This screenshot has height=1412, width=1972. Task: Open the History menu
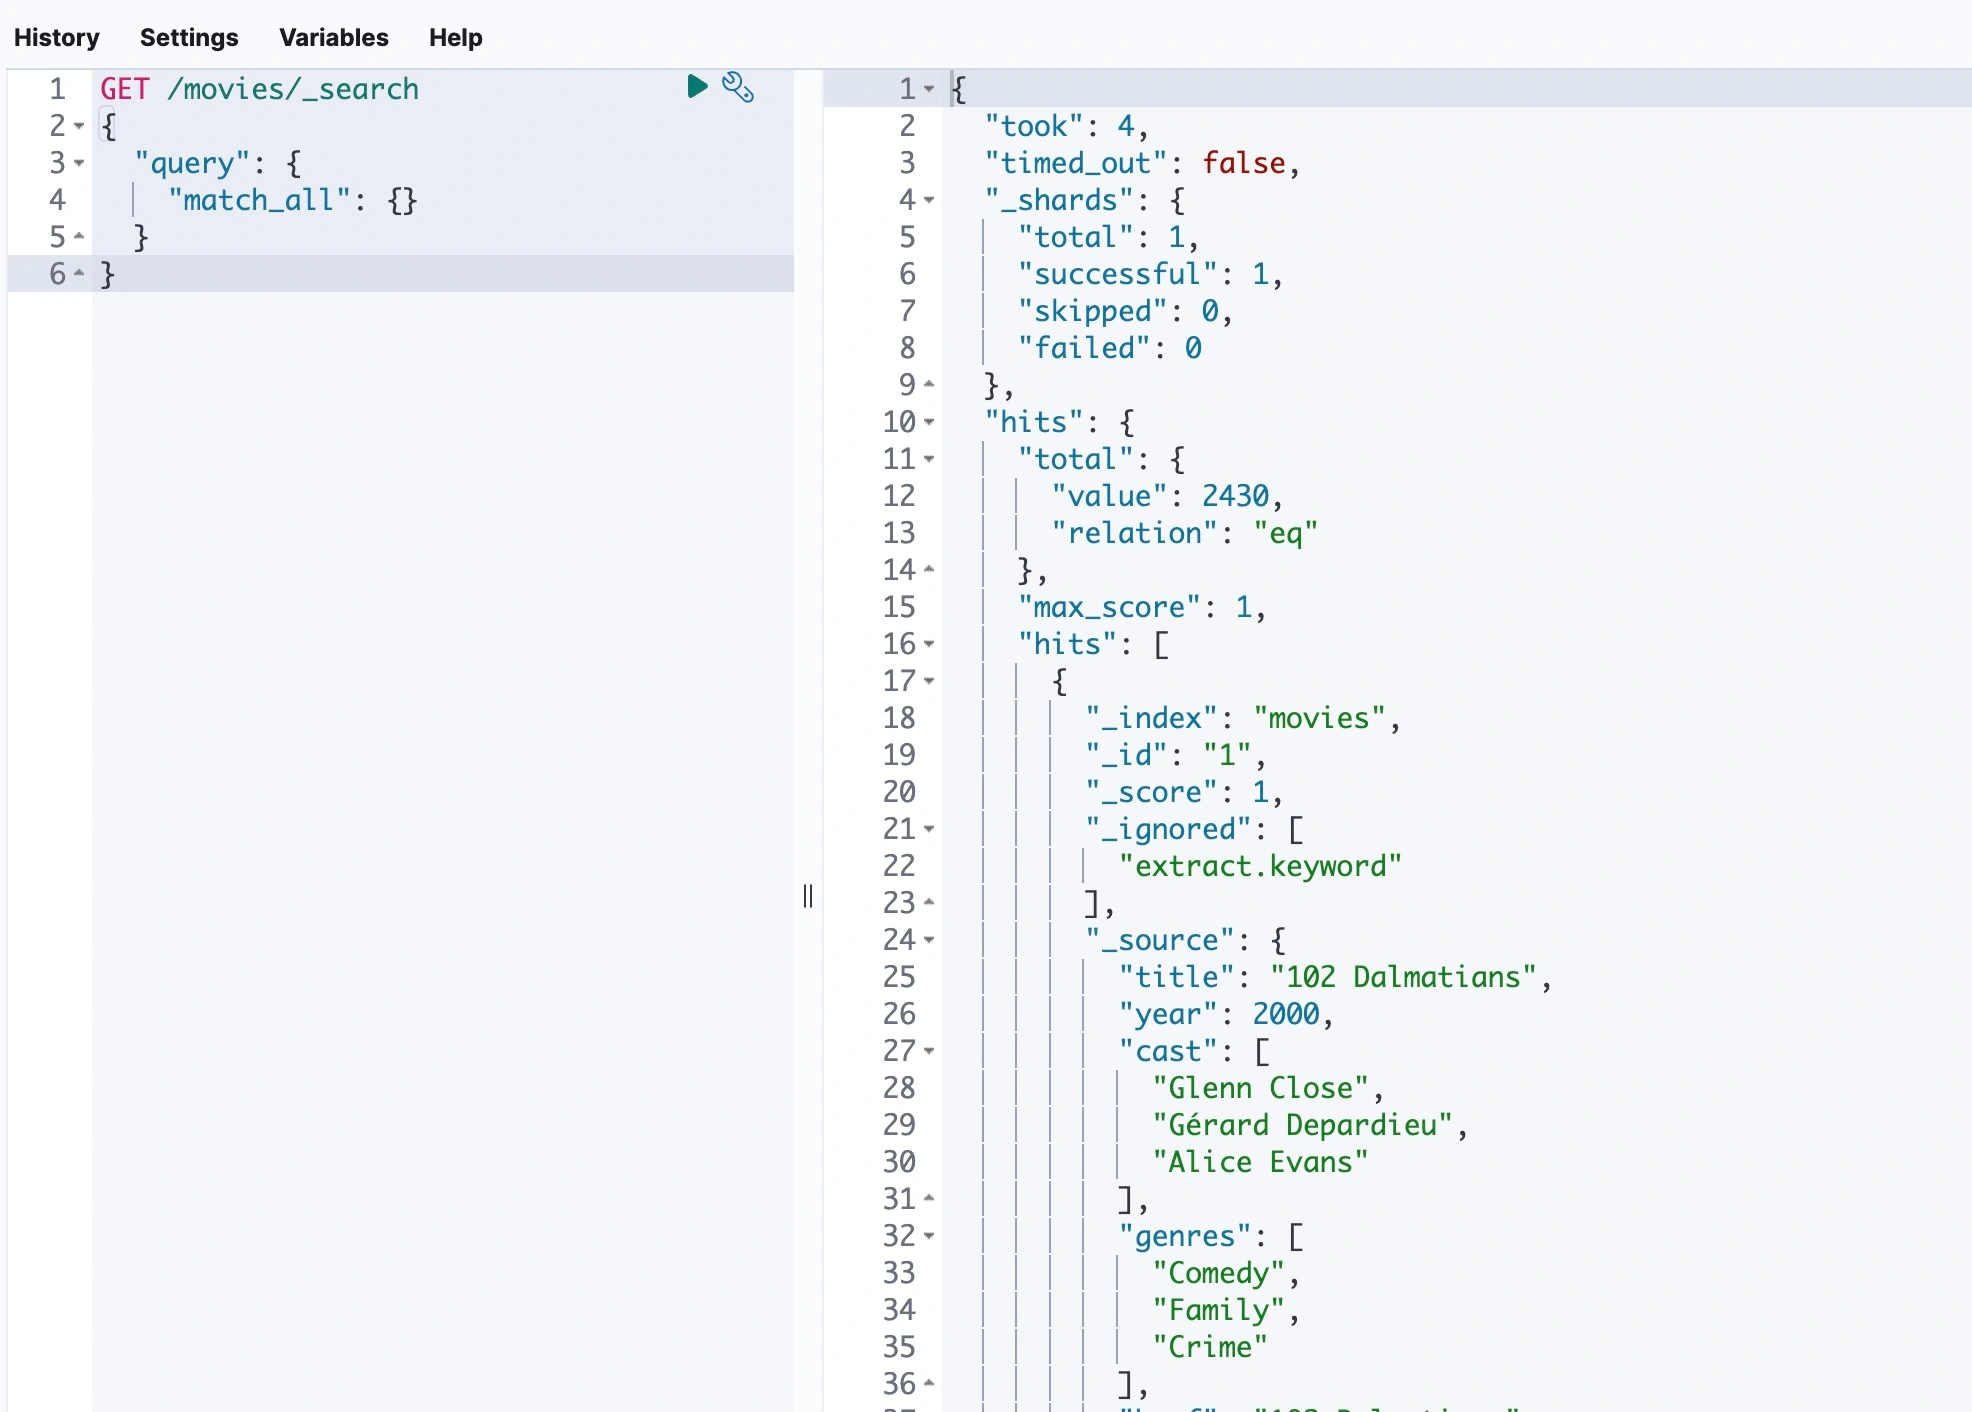click(x=57, y=37)
